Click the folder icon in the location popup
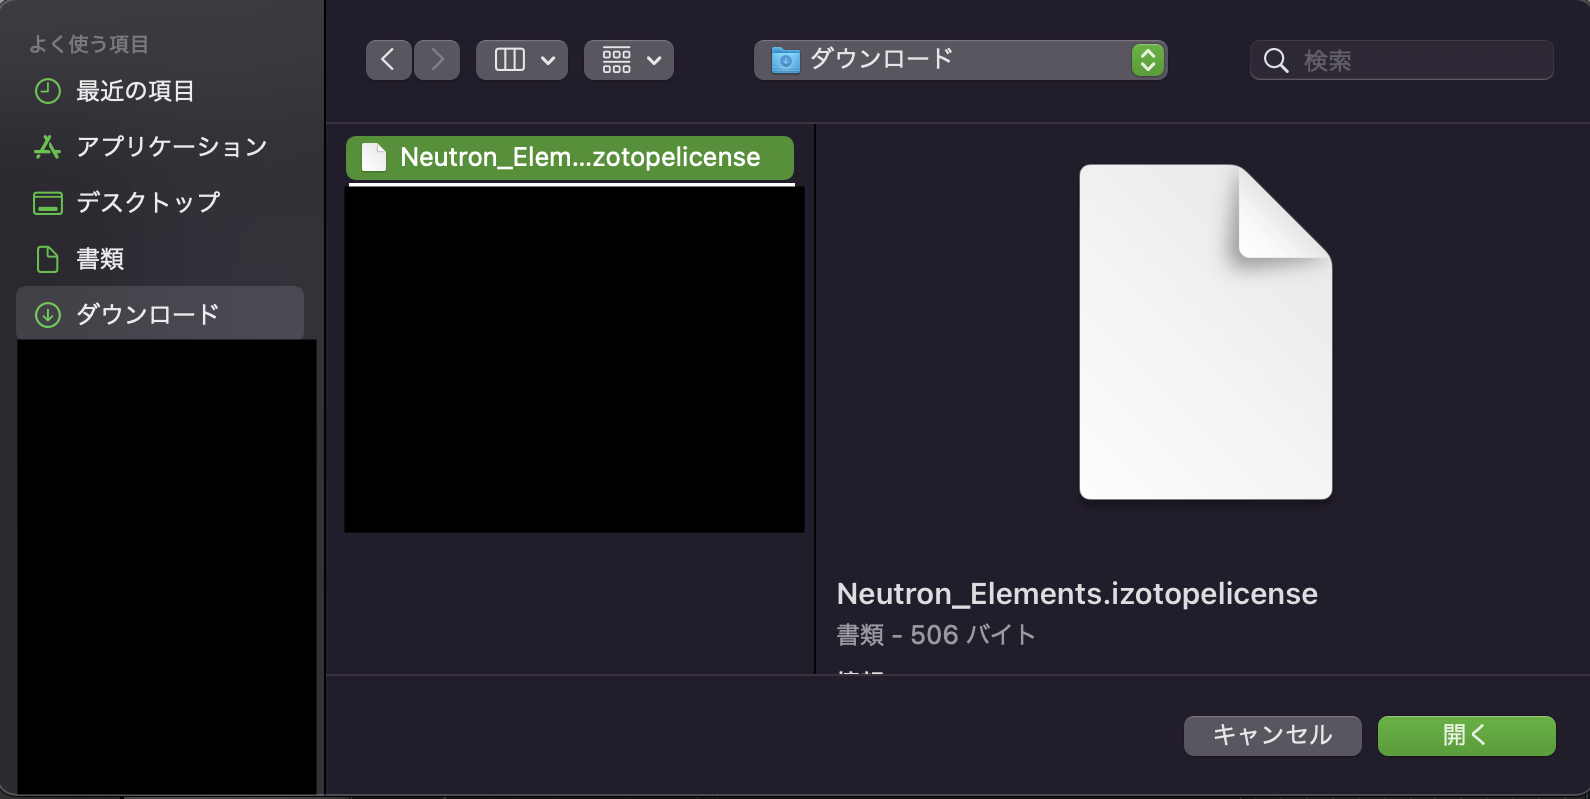The image size is (1590, 799). click(x=786, y=61)
